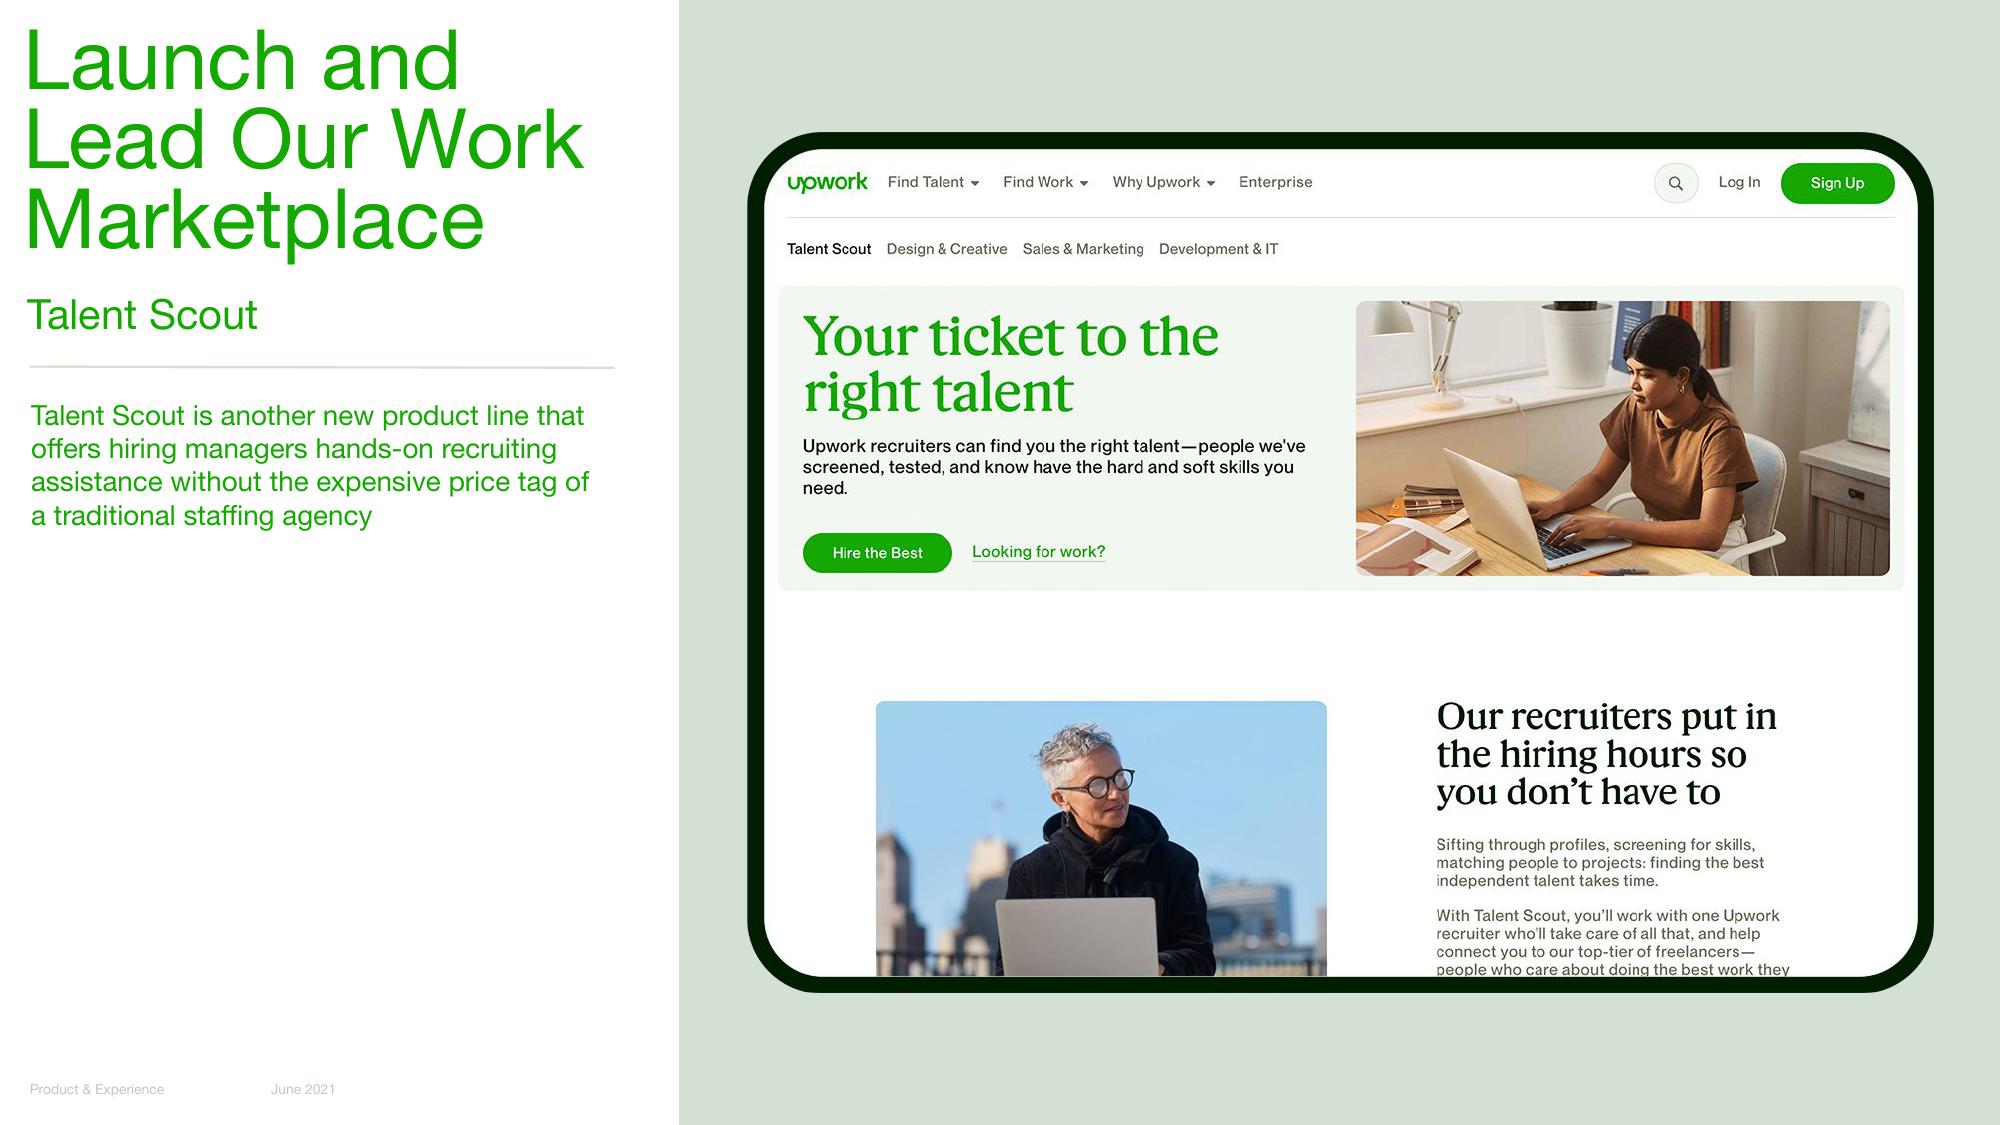The height and width of the screenshot is (1125, 2000).
Task: Click the Enterprise menu item
Action: pyautogui.click(x=1273, y=183)
